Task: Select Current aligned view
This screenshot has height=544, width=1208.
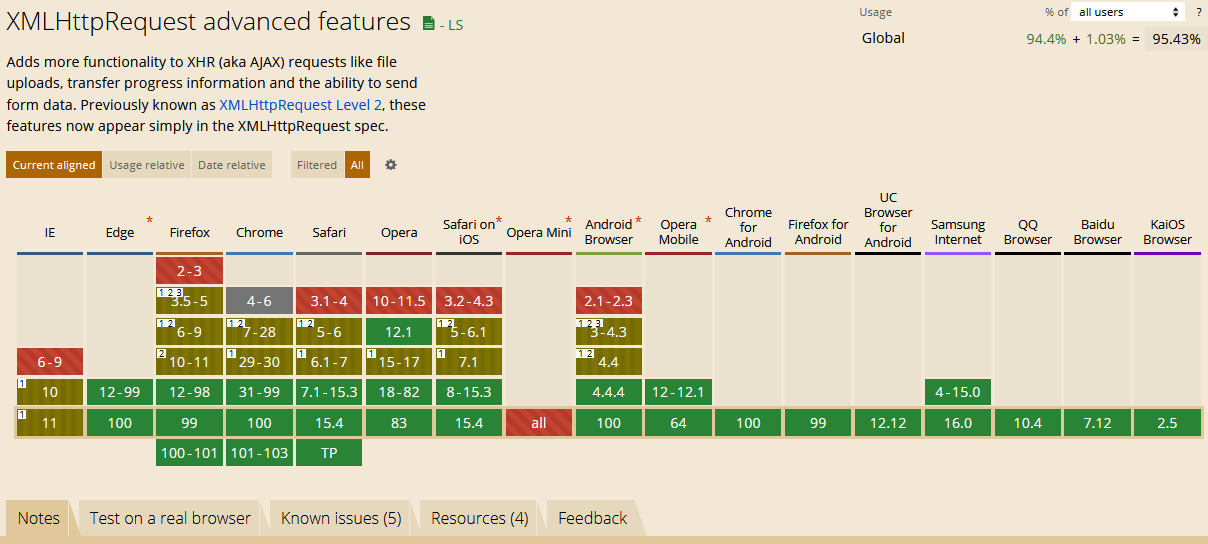Action: [x=54, y=165]
